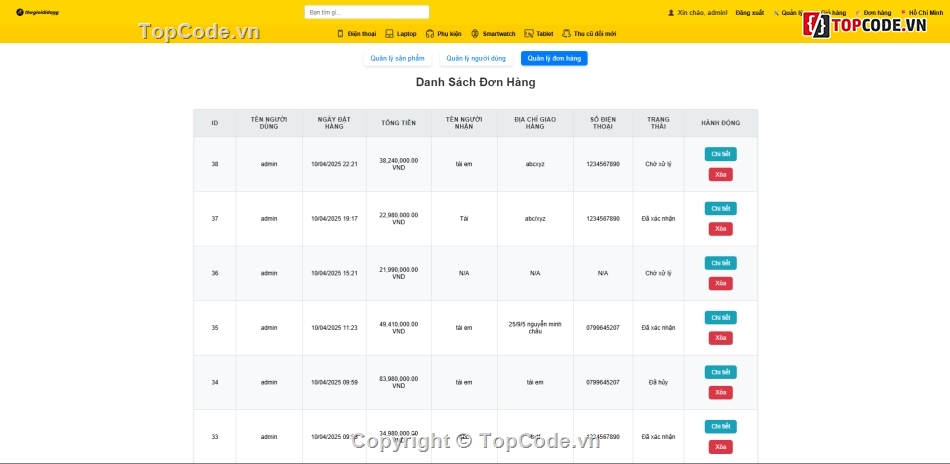Delete the cancelled order 34

pyautogui.click(x=720, y=393)
